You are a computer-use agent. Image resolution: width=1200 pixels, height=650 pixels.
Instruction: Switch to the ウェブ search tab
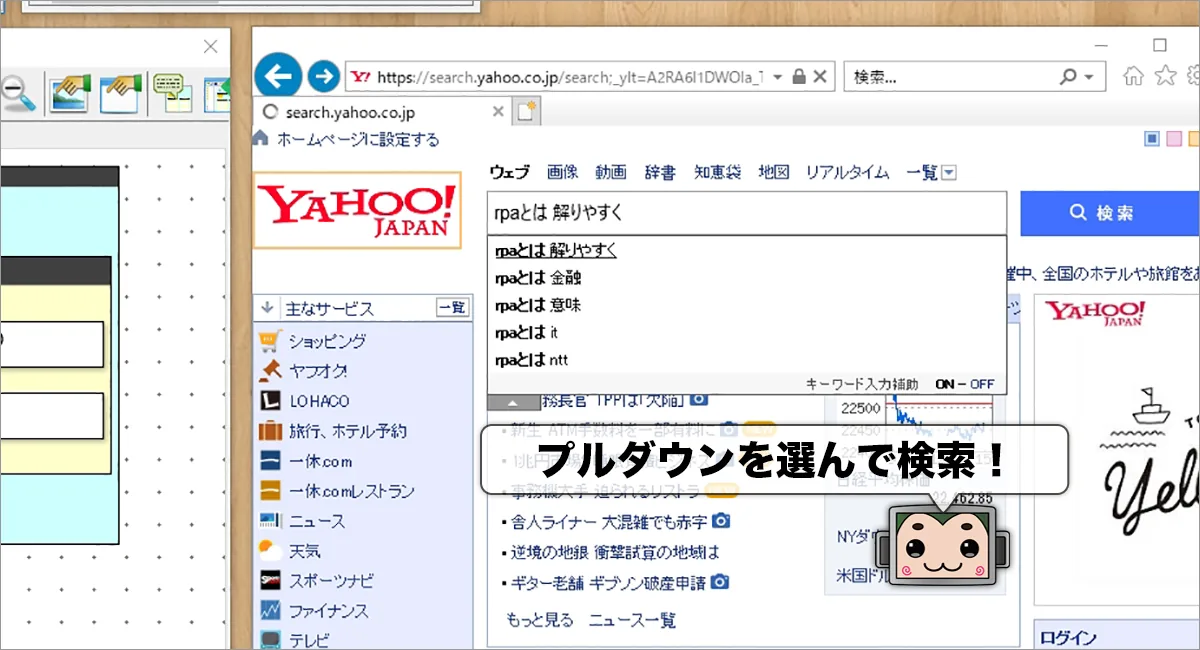(509, 172)
